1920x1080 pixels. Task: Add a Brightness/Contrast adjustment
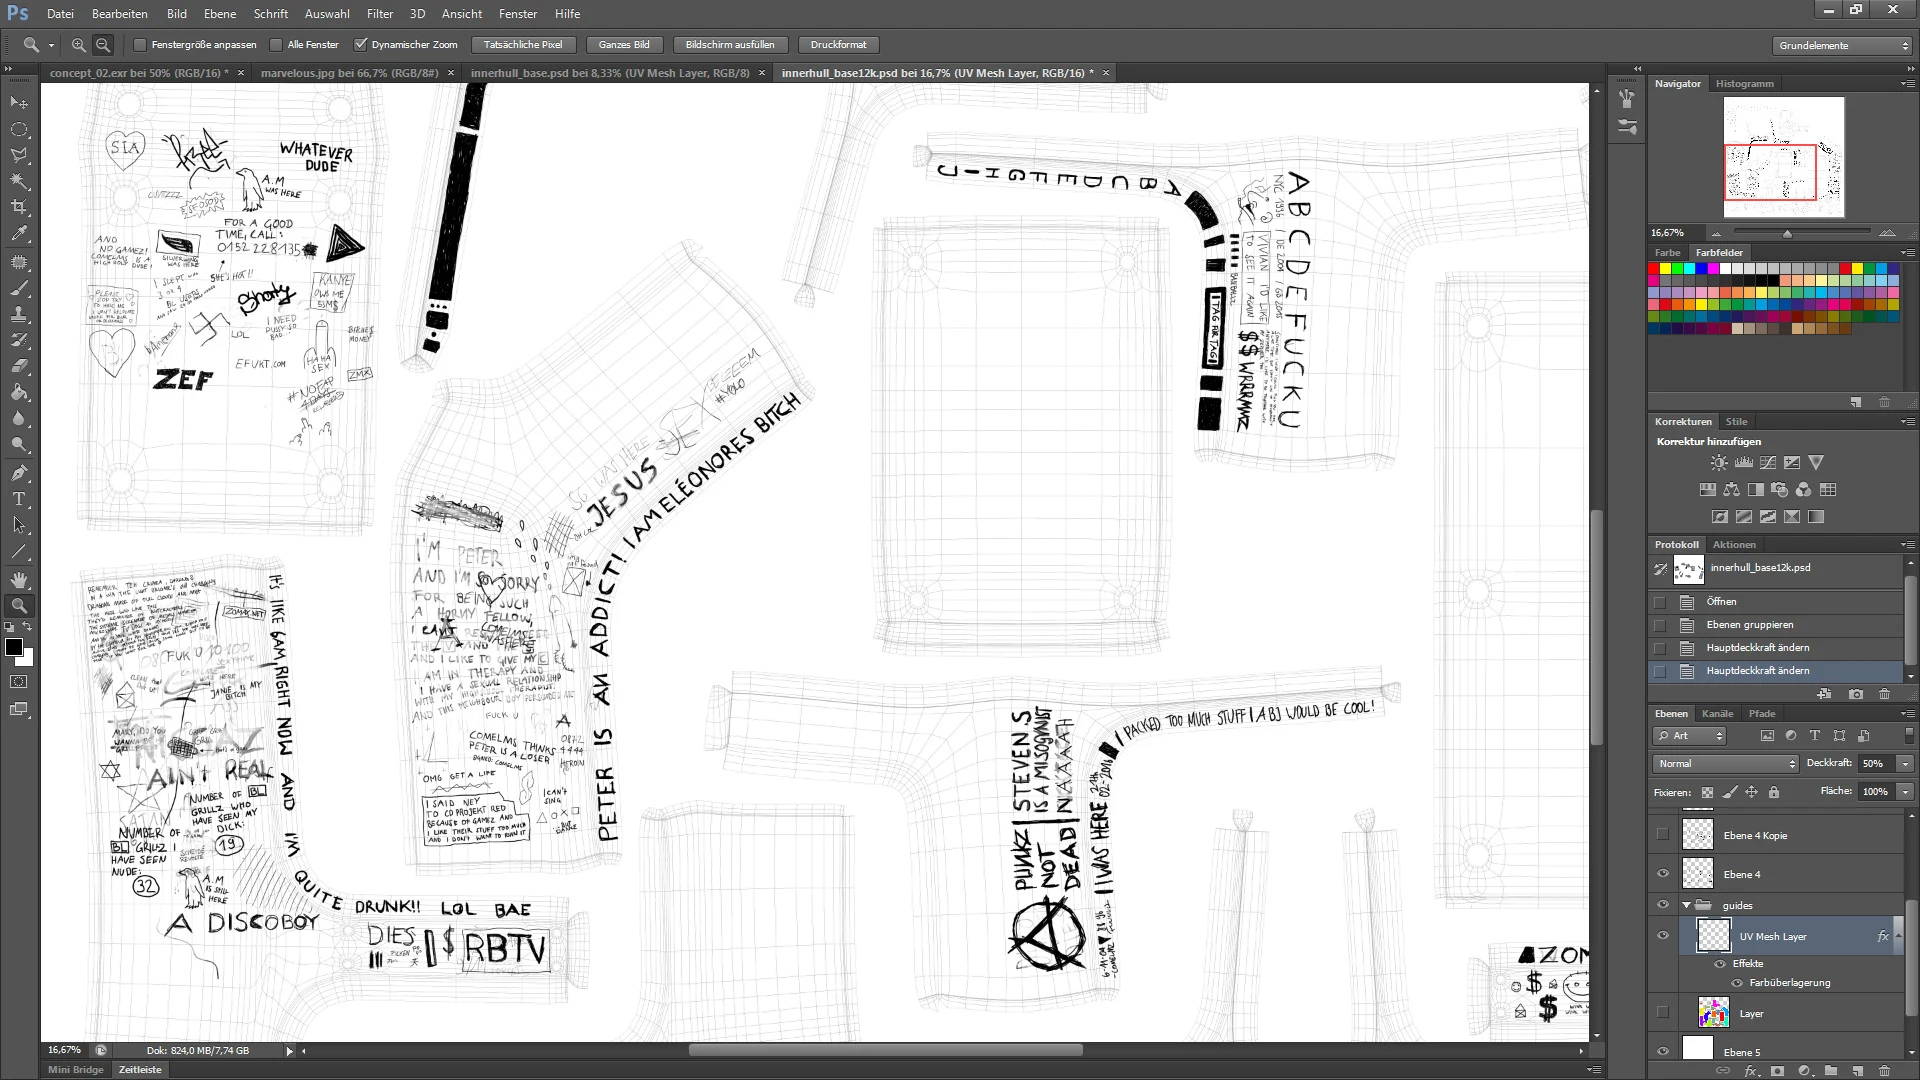(x=1719, y=463)
